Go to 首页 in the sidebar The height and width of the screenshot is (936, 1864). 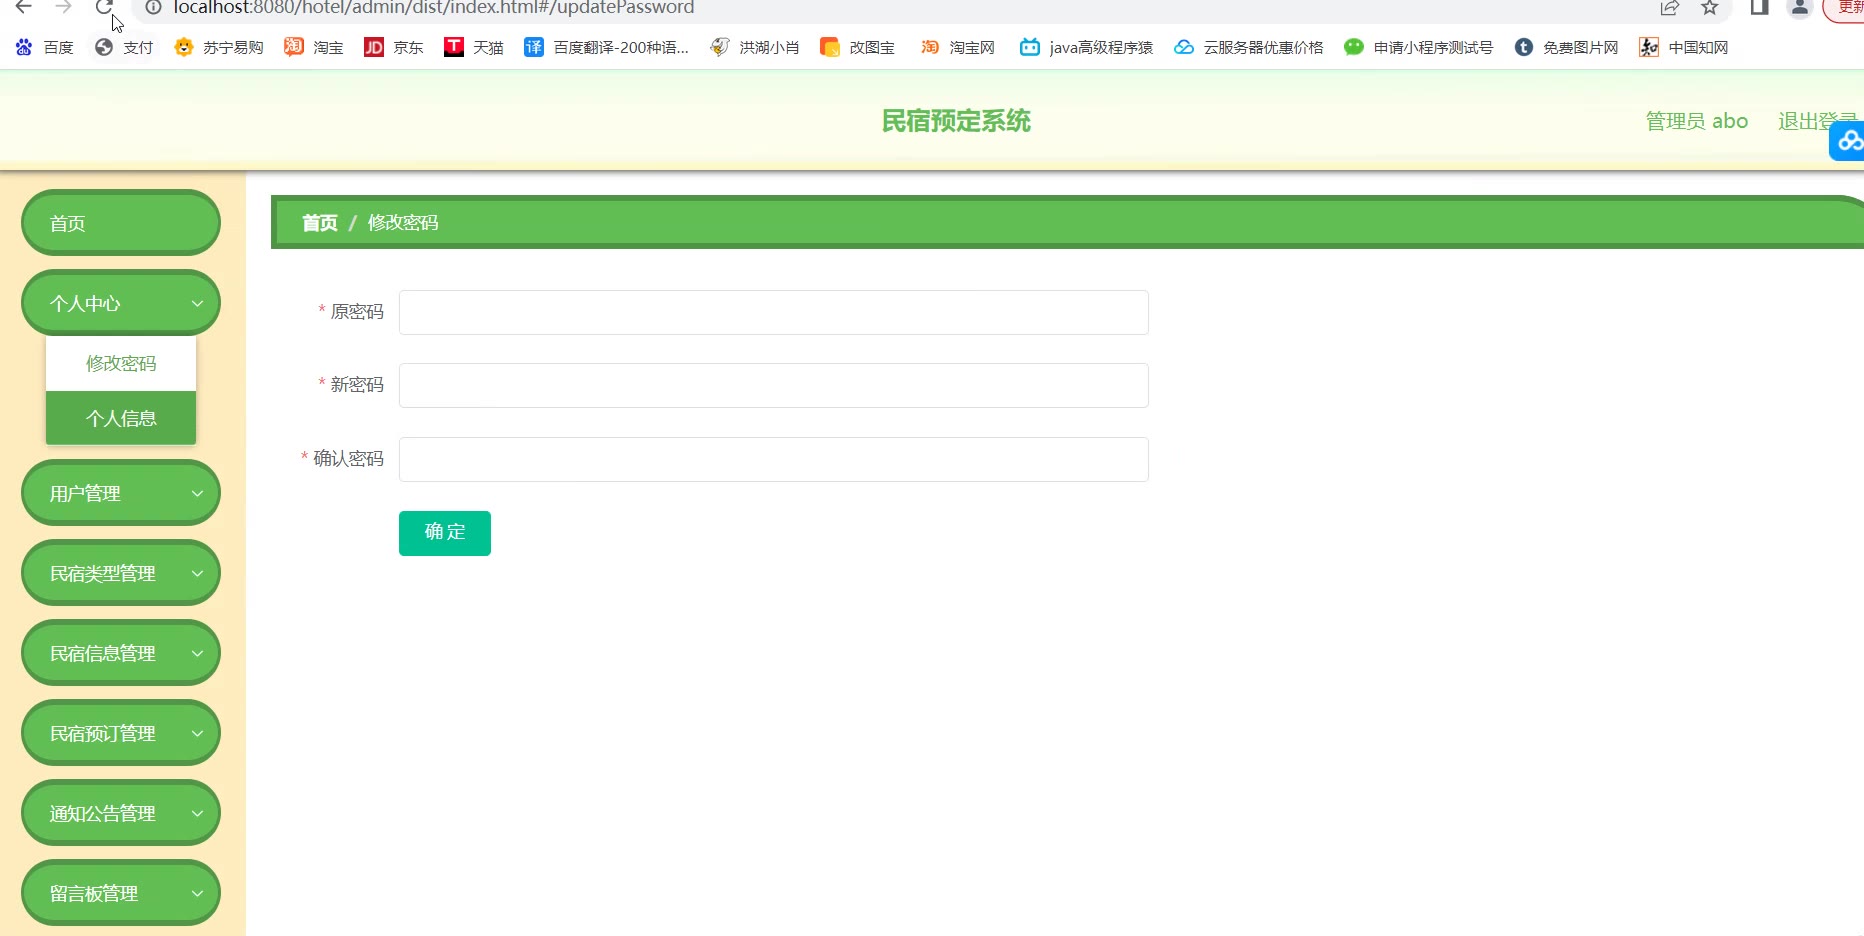[x=121, y=223]
